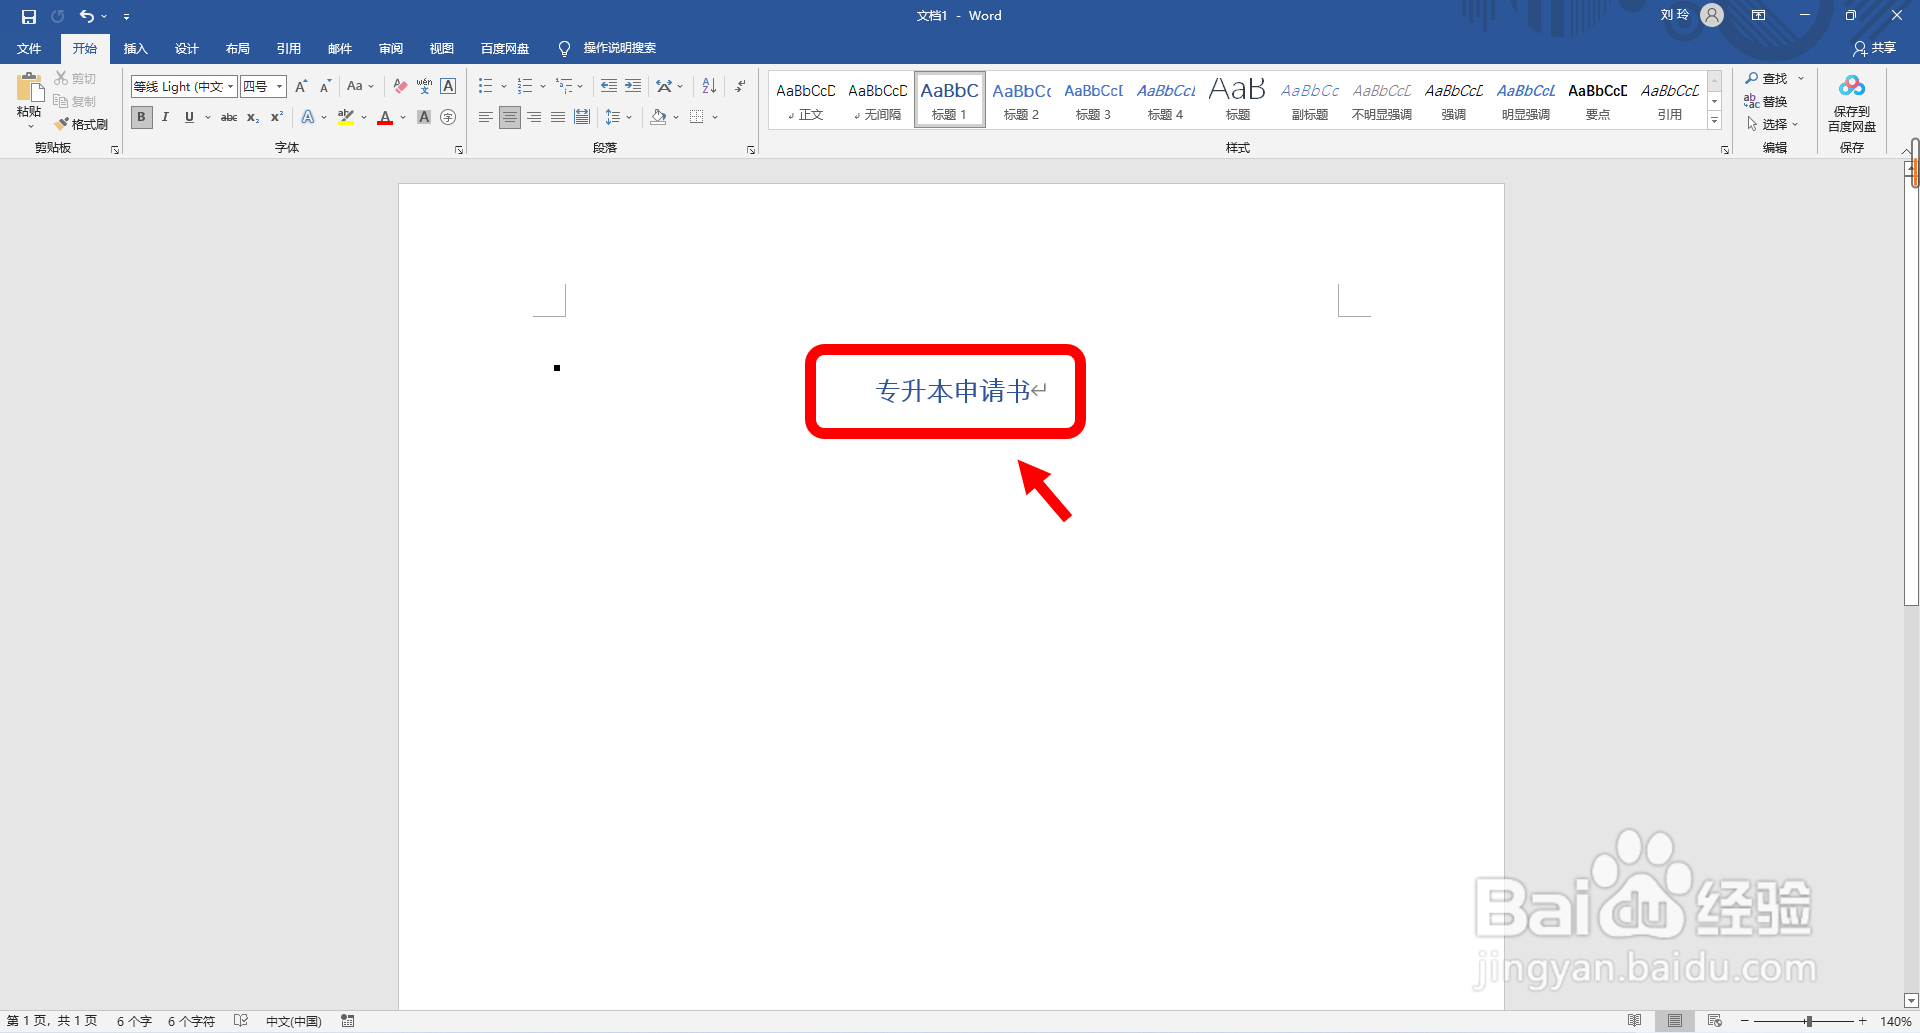Increase indent icon

point(633,87)
